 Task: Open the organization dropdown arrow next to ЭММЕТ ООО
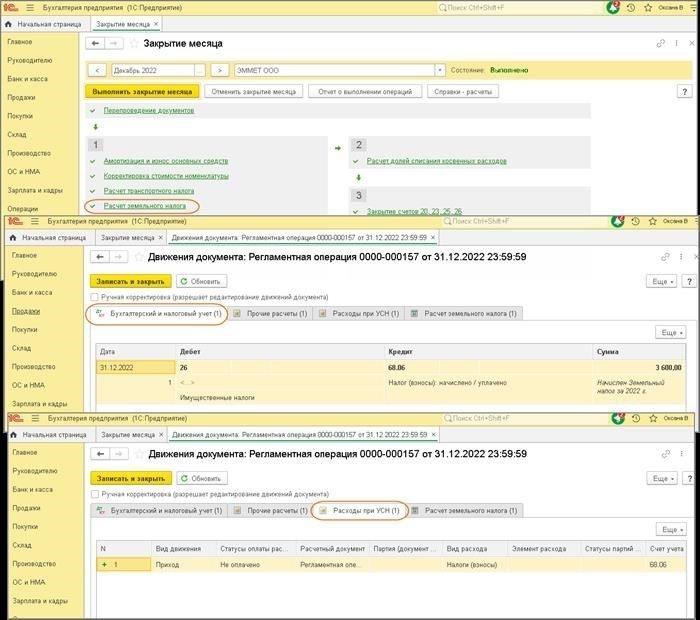[440, 70]
